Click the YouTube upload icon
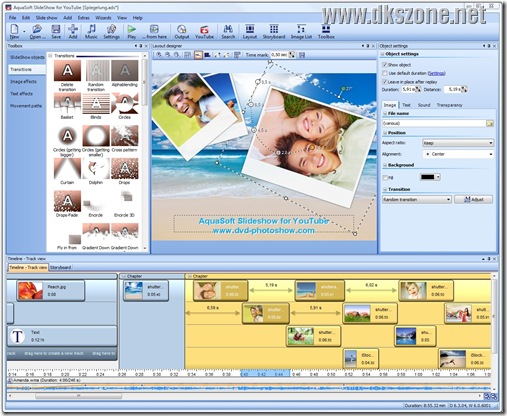The height and width of the screenshot is (416, 507). coord(204,31)
